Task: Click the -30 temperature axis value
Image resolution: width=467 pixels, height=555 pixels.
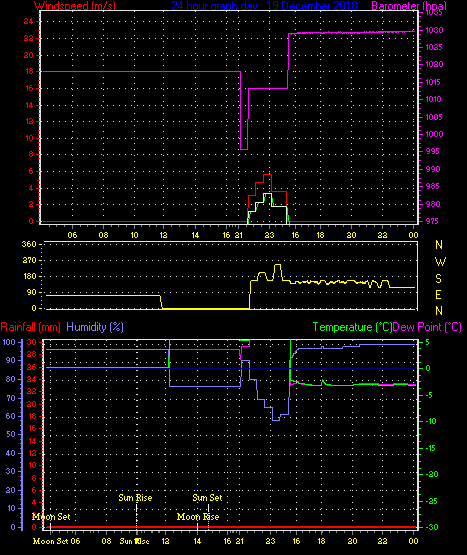Action: point(431,527)
